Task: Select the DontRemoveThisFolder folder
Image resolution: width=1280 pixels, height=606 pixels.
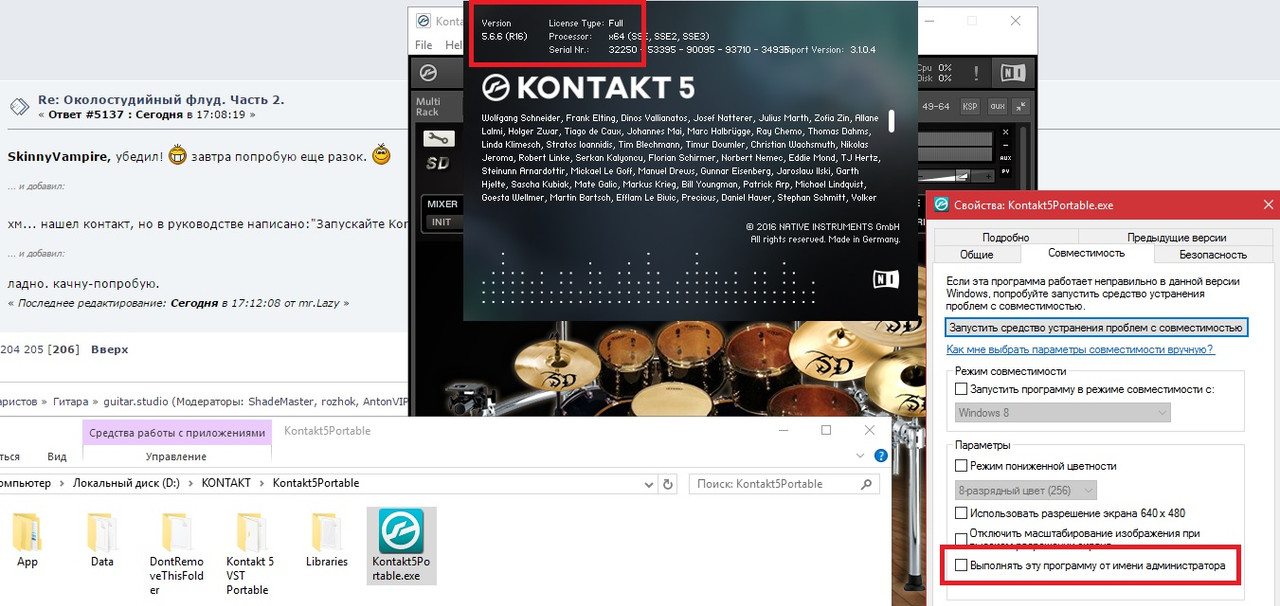Action: [176, 554]
